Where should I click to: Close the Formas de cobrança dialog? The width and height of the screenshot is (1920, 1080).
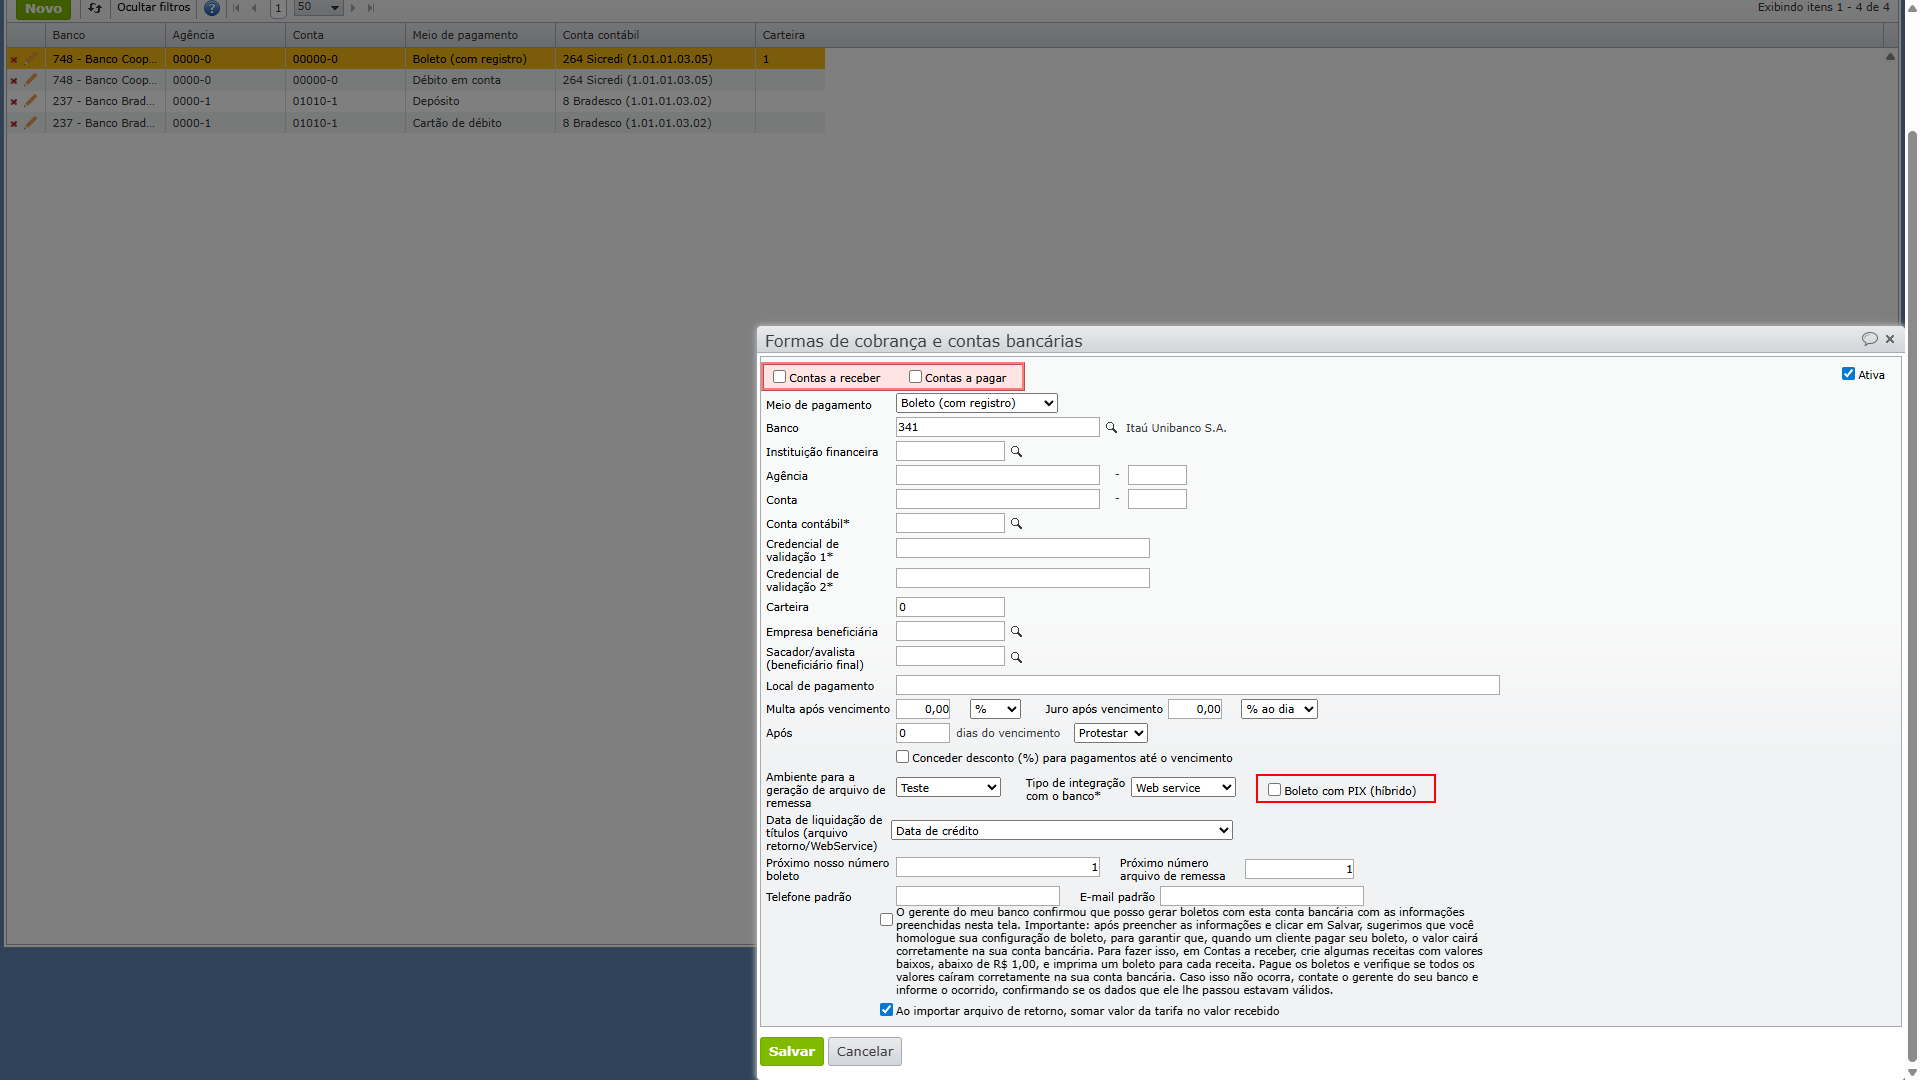point(1890,339)
